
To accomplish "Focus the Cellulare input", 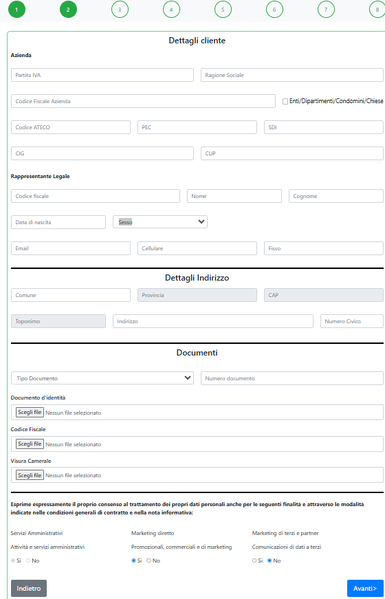I will pyautogui.click(x=197, y=248).
